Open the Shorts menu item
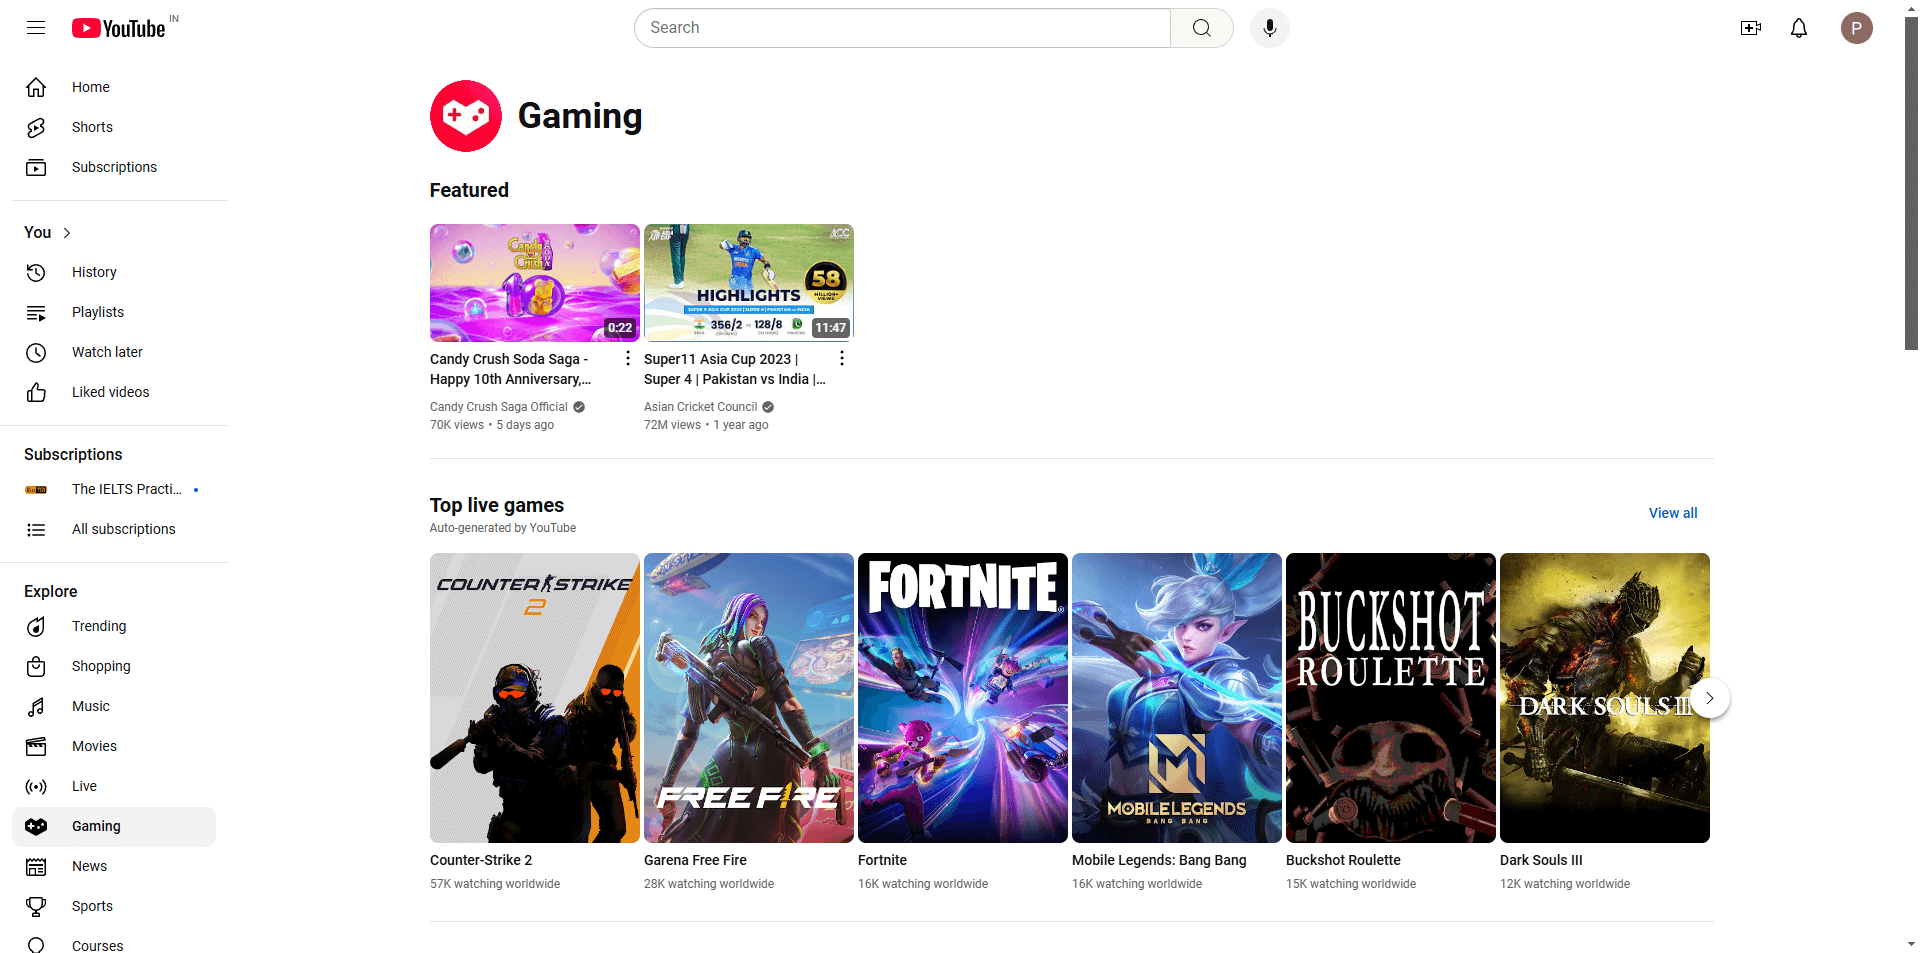The height and width of the screenshot is (953, 1920). [x=114, y=127]
